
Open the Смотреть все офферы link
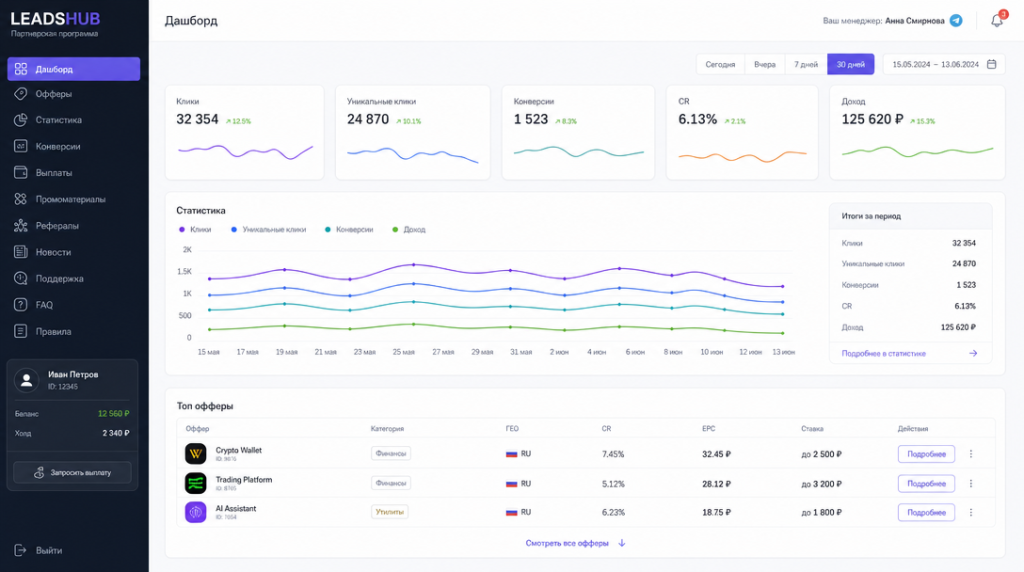click(x=567, y=543)
